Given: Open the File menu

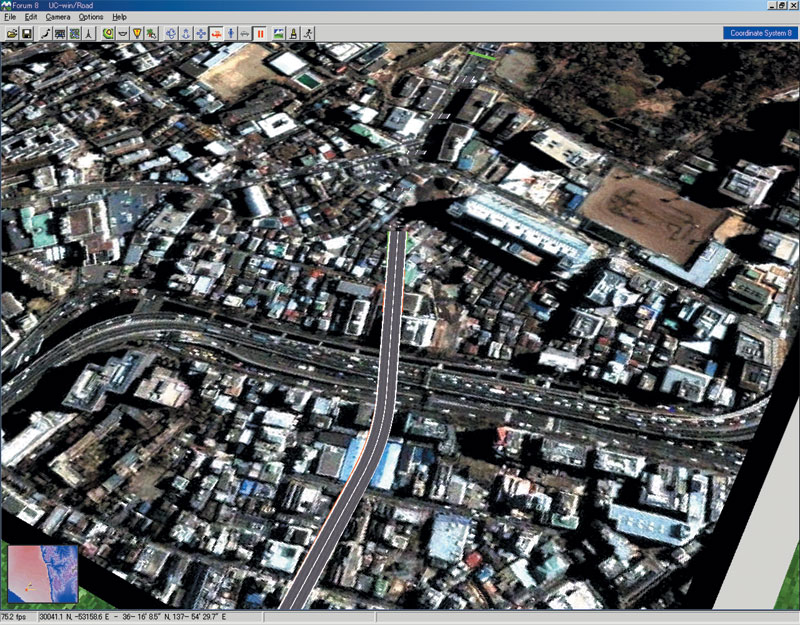Looking at the screenshot, I should tap(10, 17).
